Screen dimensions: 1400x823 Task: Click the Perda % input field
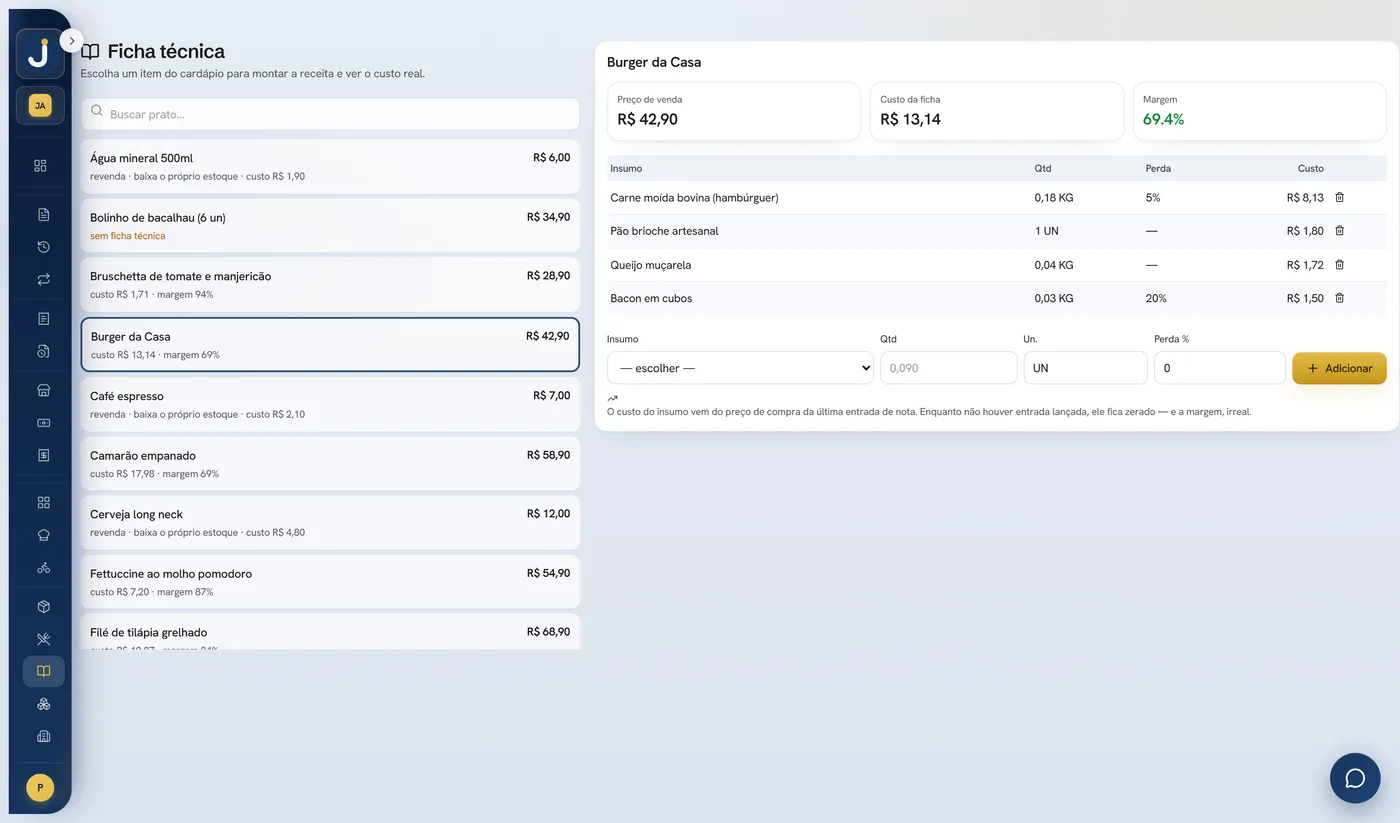(x=1220, y=368)
